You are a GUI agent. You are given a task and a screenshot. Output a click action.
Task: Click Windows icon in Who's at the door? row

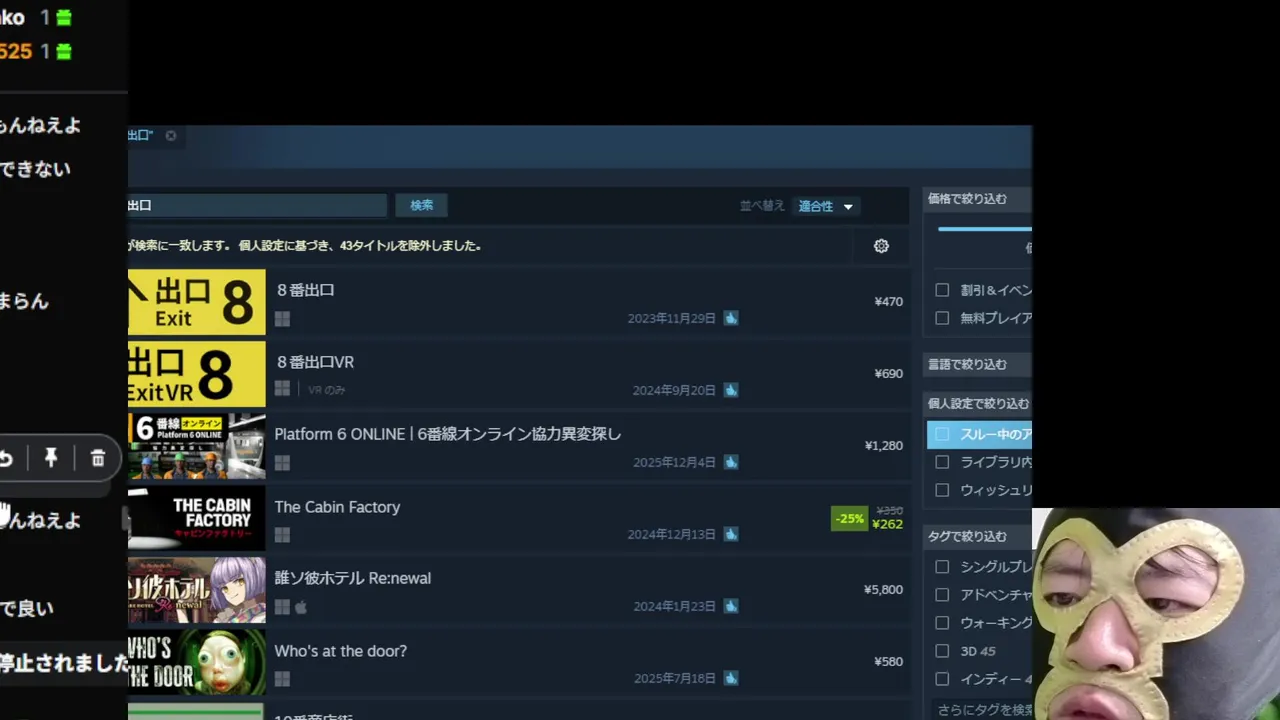pos(282,678)
